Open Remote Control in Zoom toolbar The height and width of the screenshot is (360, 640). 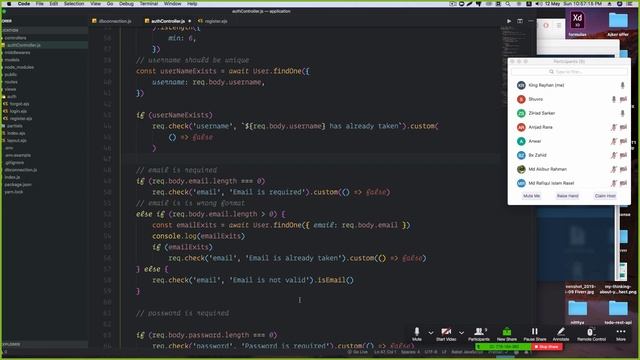click(x=591, y=333)
